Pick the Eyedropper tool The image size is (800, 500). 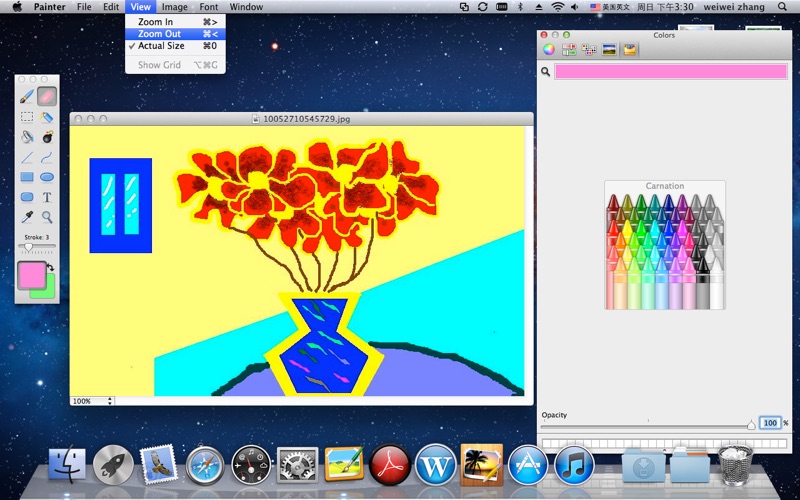(27, 217)
